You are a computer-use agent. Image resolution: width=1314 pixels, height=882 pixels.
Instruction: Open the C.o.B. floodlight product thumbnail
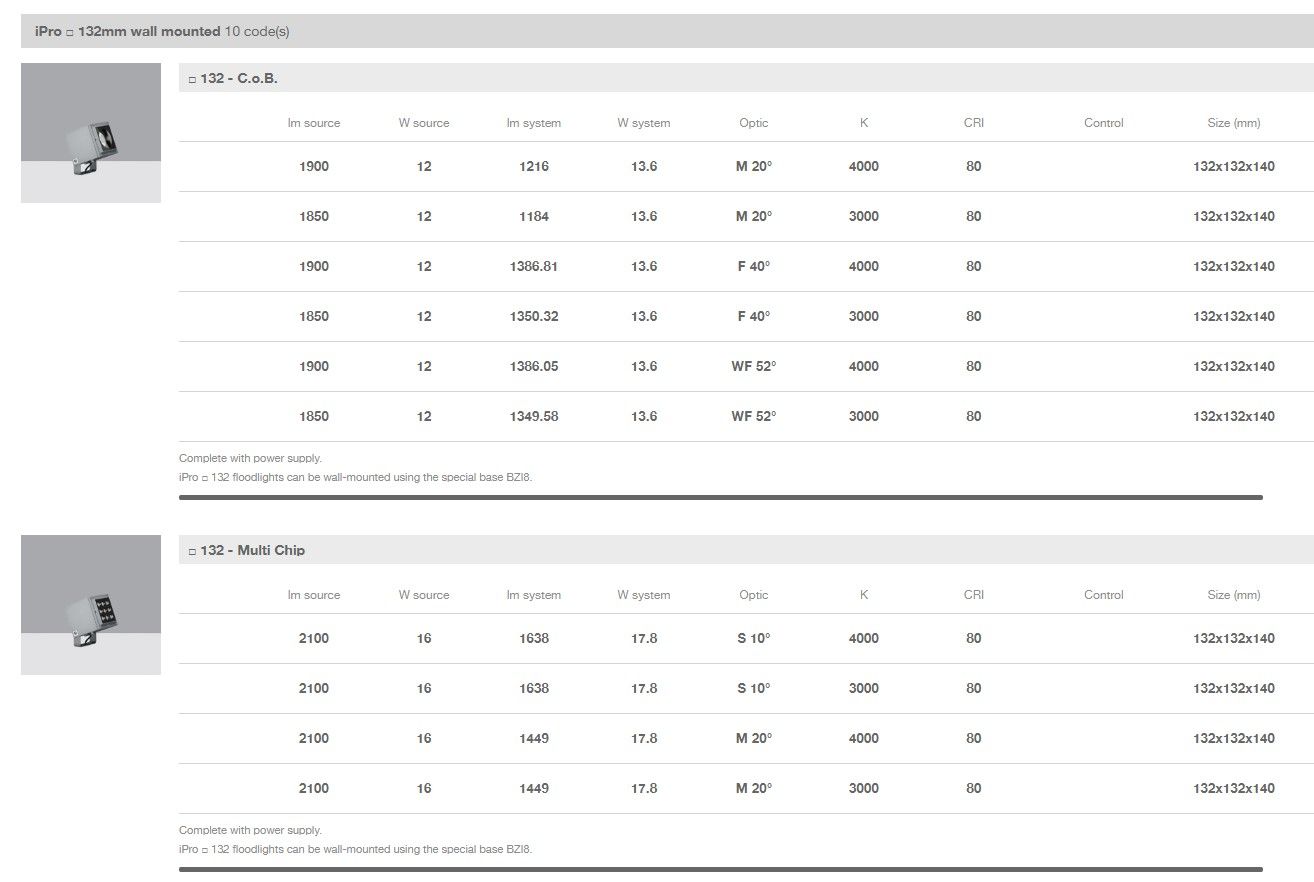(x=91, y=133)
